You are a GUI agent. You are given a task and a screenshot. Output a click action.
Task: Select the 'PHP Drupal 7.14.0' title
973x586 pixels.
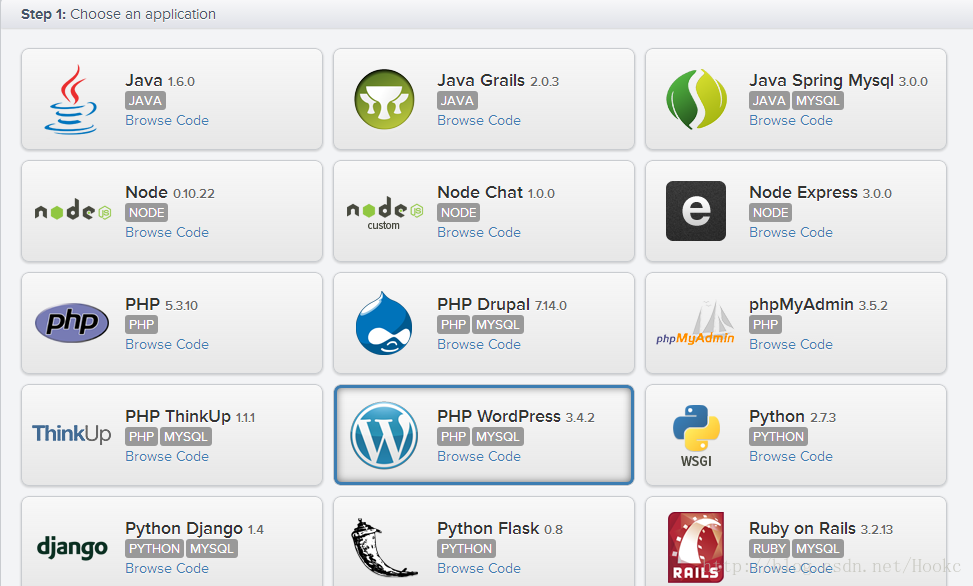[x=502, y=305]
